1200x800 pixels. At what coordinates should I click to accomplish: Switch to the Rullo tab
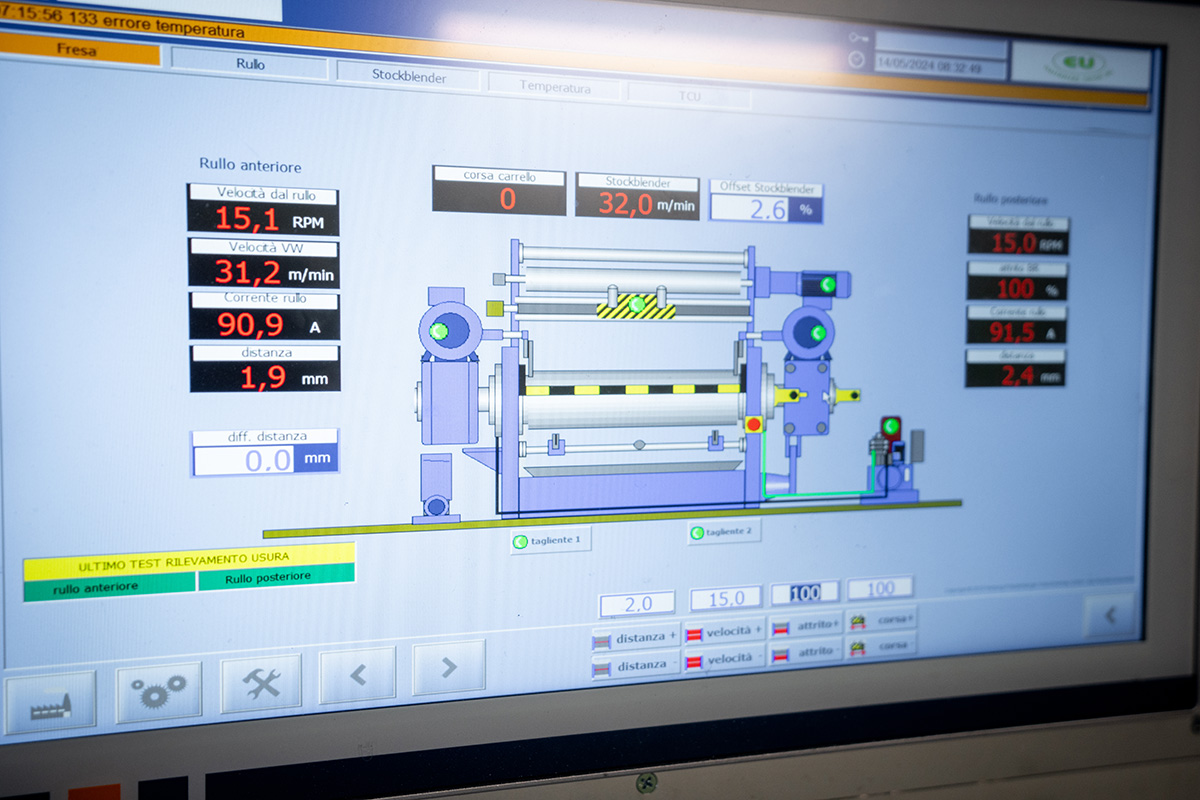[x=250, y=64]
